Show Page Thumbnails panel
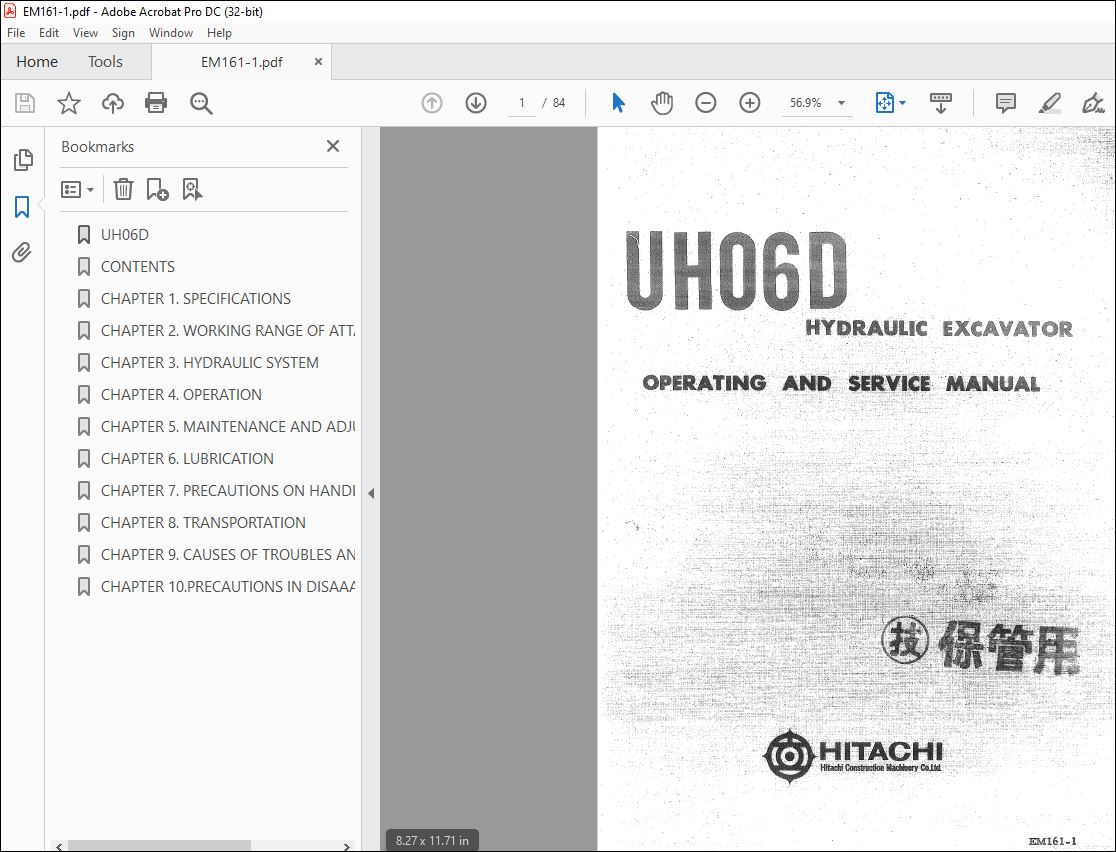 pos(23,160)
